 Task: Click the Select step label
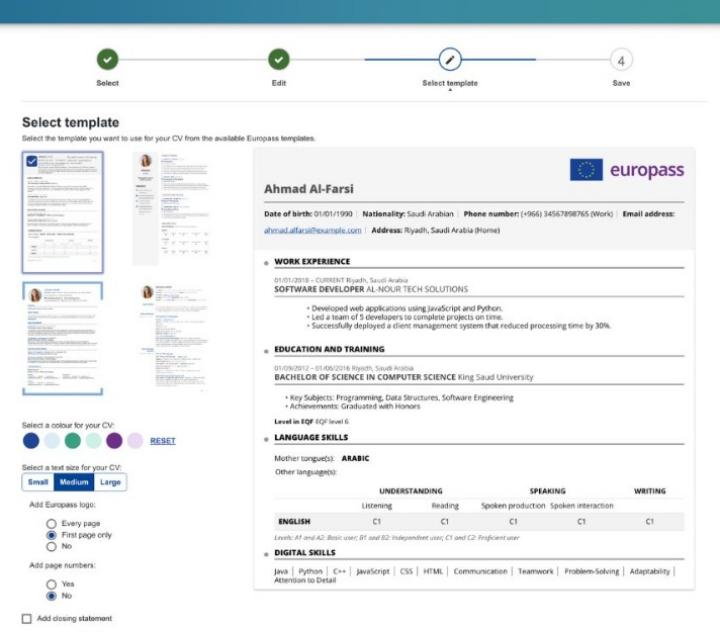coord(107,83)
